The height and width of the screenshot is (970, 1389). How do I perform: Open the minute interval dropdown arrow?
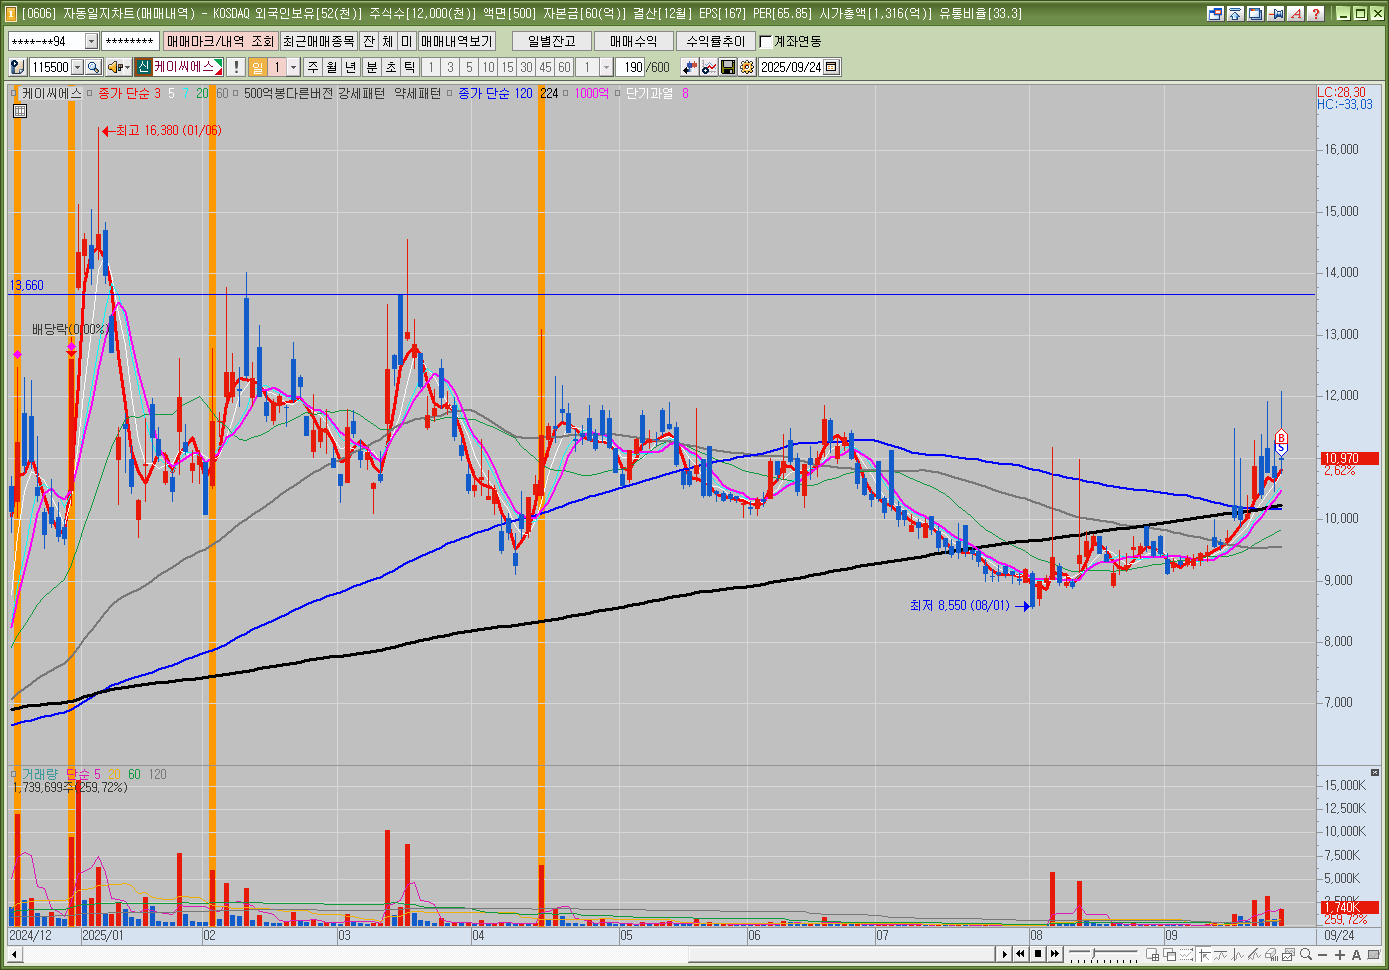(606, 67)
